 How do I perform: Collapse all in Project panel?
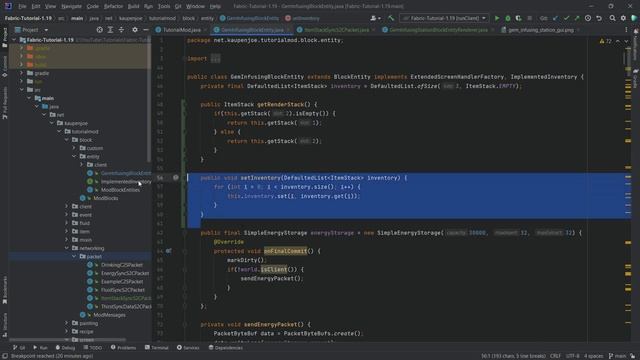(121, 30)
